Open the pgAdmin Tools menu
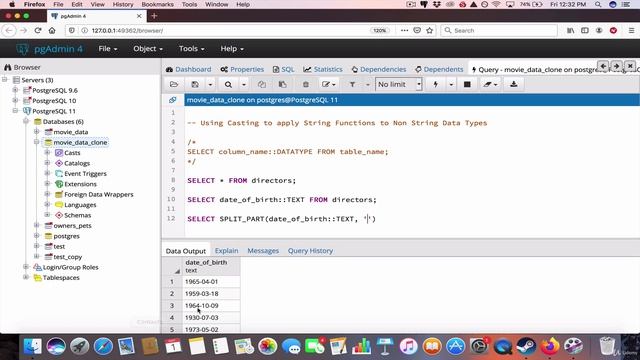 (191, 49)
